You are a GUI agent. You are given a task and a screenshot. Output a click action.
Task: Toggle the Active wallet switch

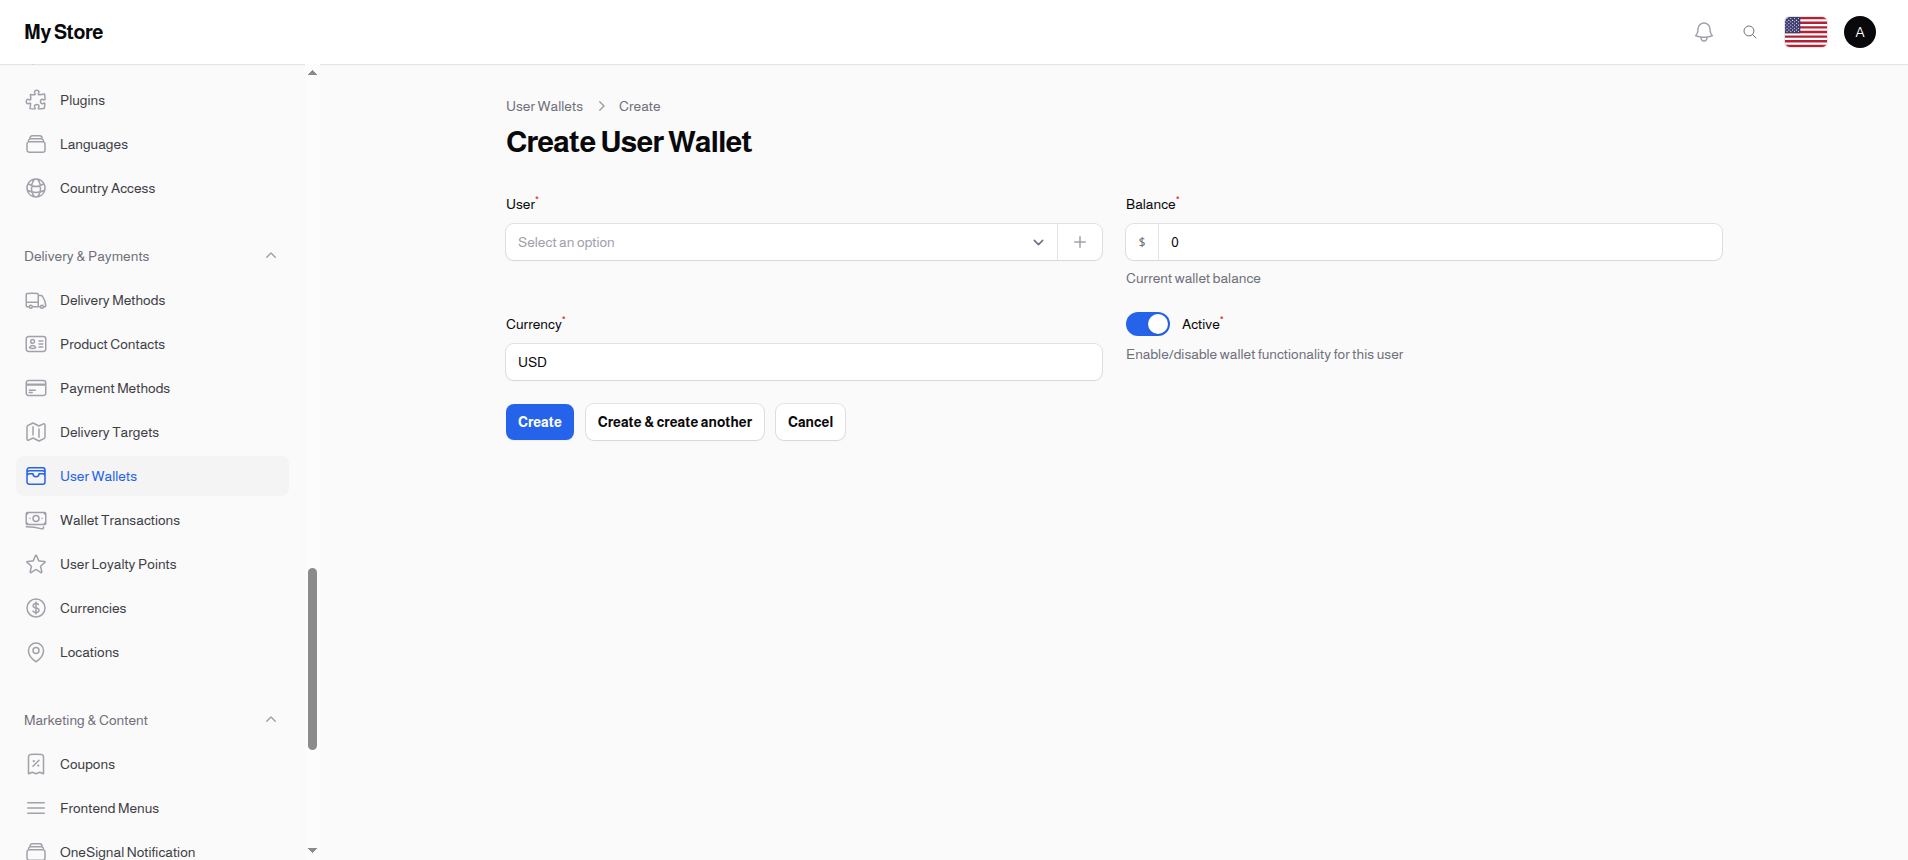click(x=1148, y=324)
